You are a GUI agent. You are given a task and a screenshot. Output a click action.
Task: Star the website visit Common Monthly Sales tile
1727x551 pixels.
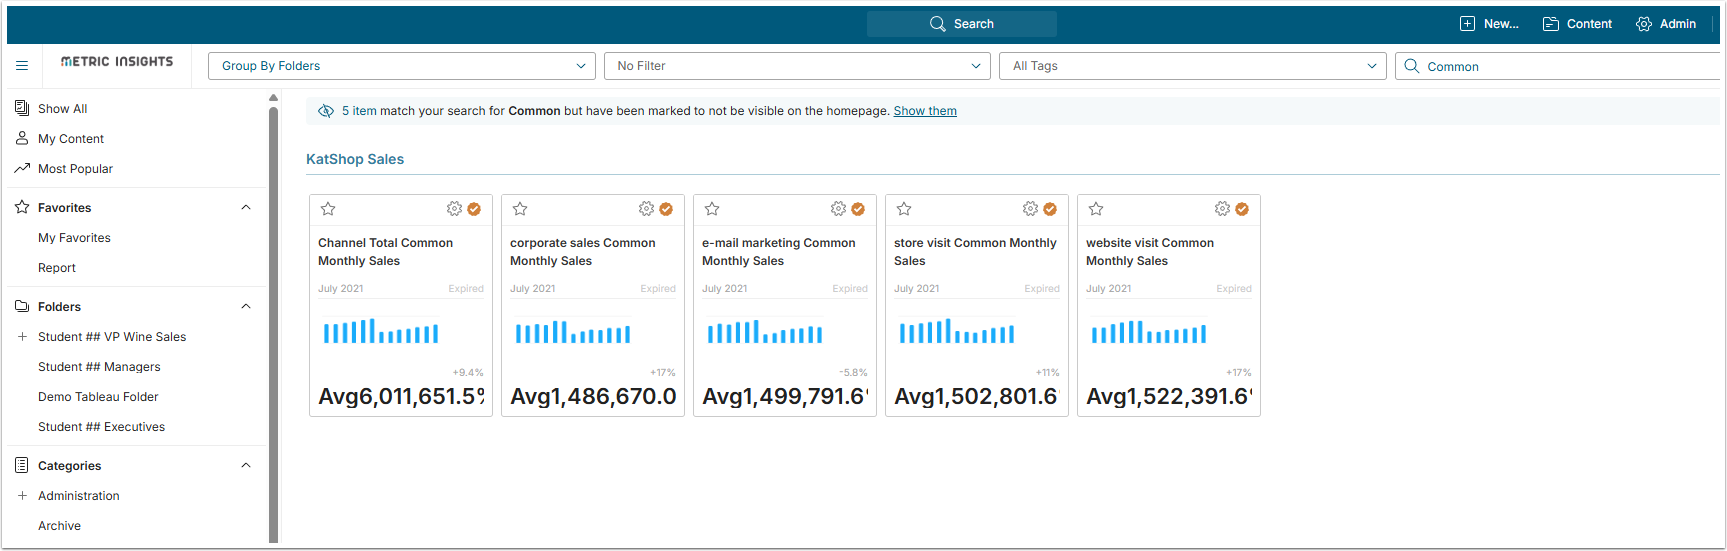coord(1096,209)
